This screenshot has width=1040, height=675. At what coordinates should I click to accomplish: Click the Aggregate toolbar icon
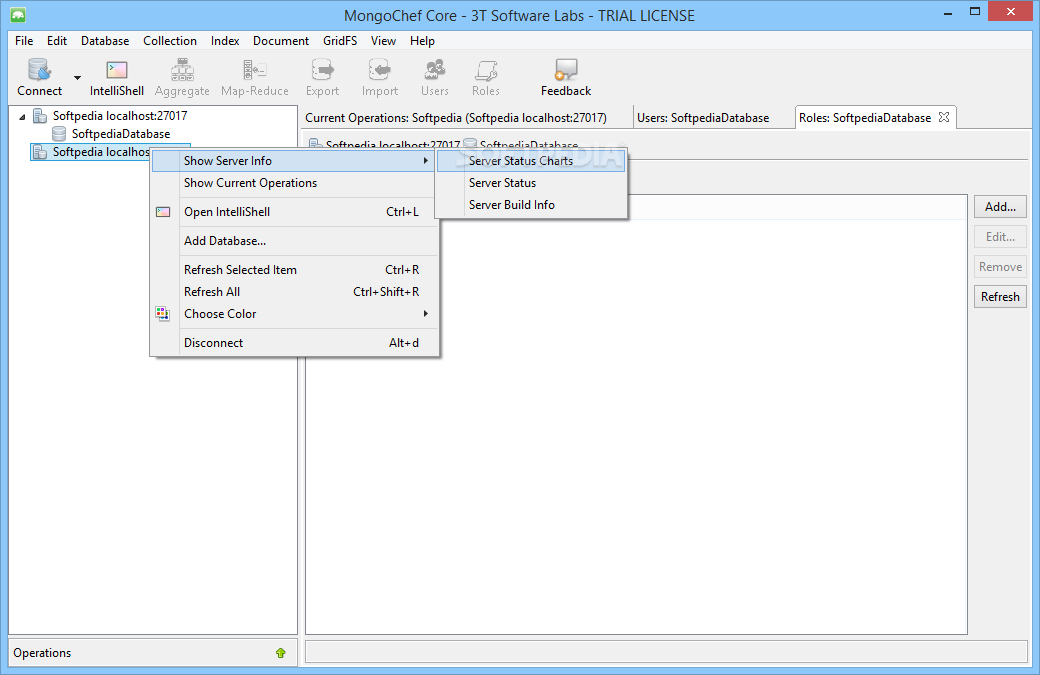(182, 77)
